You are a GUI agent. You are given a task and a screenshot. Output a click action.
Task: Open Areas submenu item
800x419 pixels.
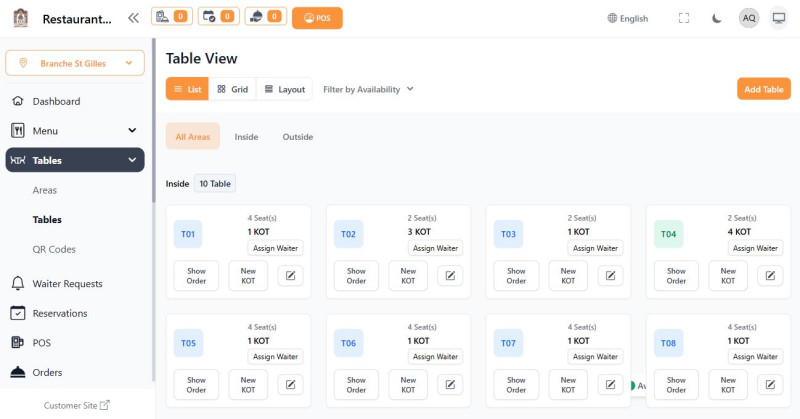click(45, 190)
